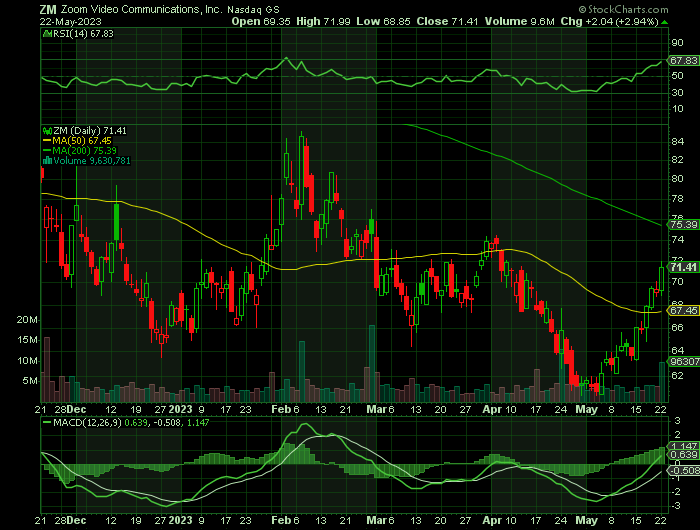Viewport: 700px width, 530px height.
Task: Click the 67.83 RSI tag on right axis
Action: click(683, 60)
